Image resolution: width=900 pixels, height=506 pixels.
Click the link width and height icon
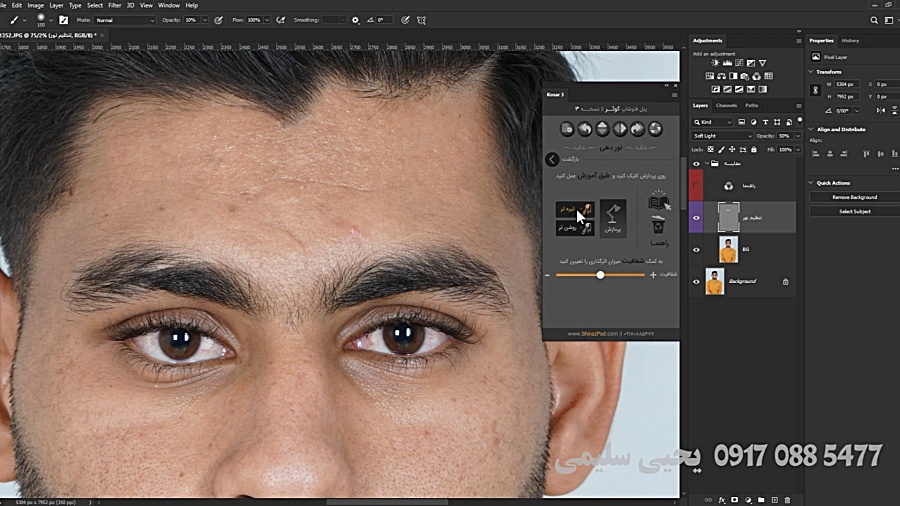pyautogui.click(x=816, y=90)
